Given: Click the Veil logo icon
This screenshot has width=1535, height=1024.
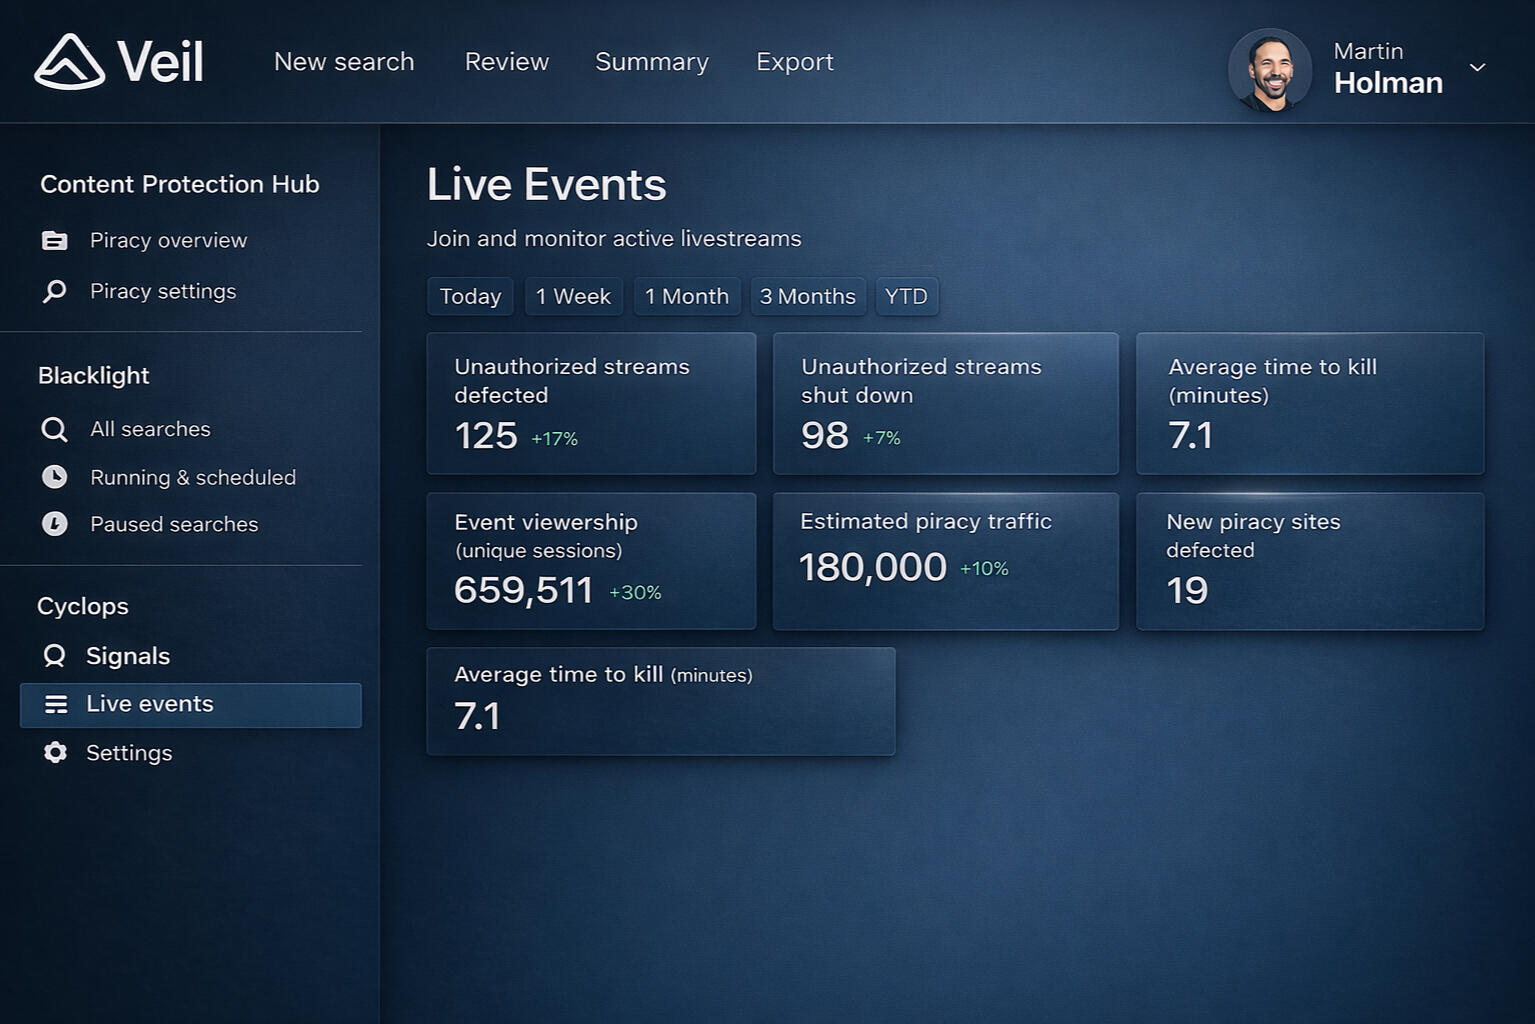Looking at the screenshot, I should 69,62.
